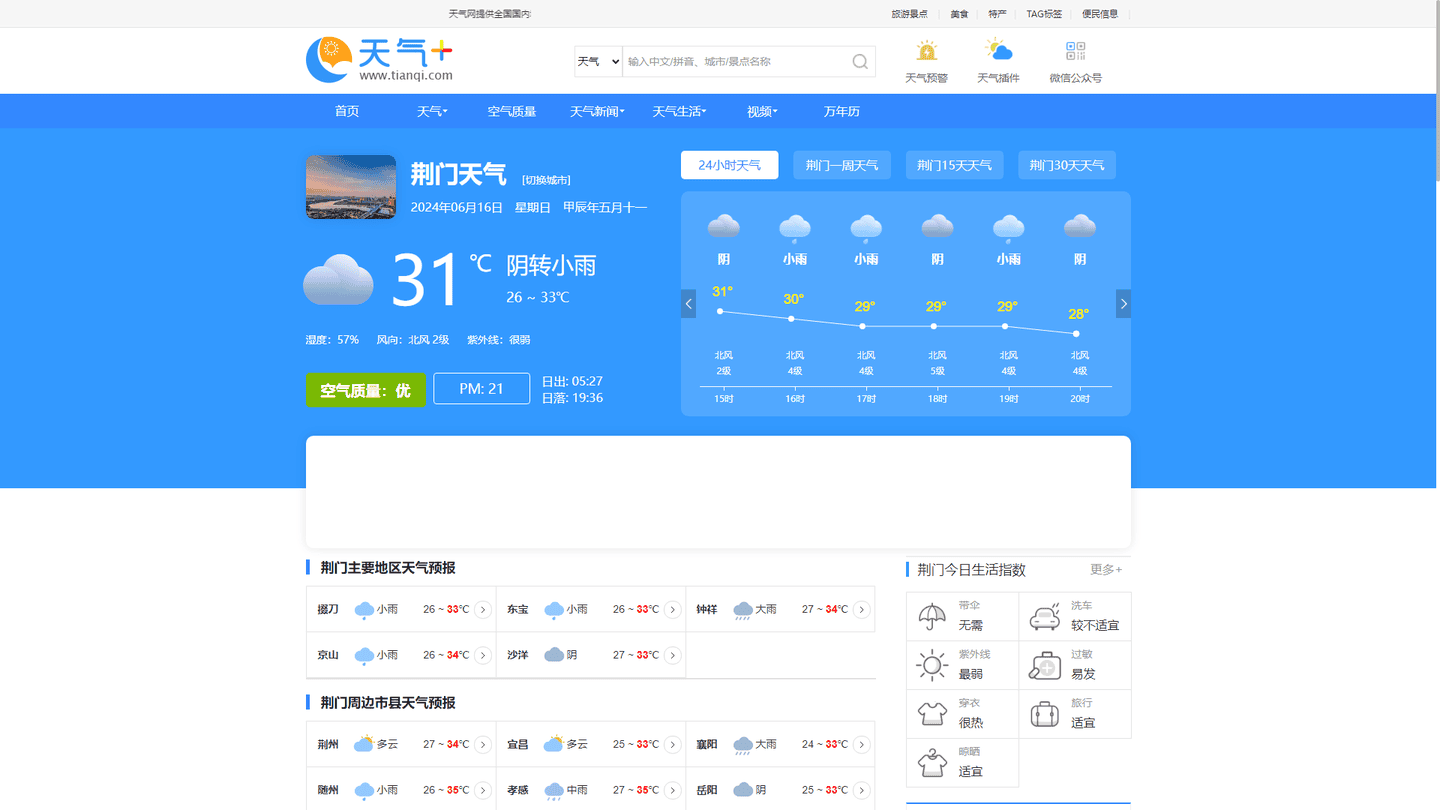The height and width of the screenshot is (810, 1440).
Task: Click the rain icon above 19时 forecast
Action: tap(1008, 228)
